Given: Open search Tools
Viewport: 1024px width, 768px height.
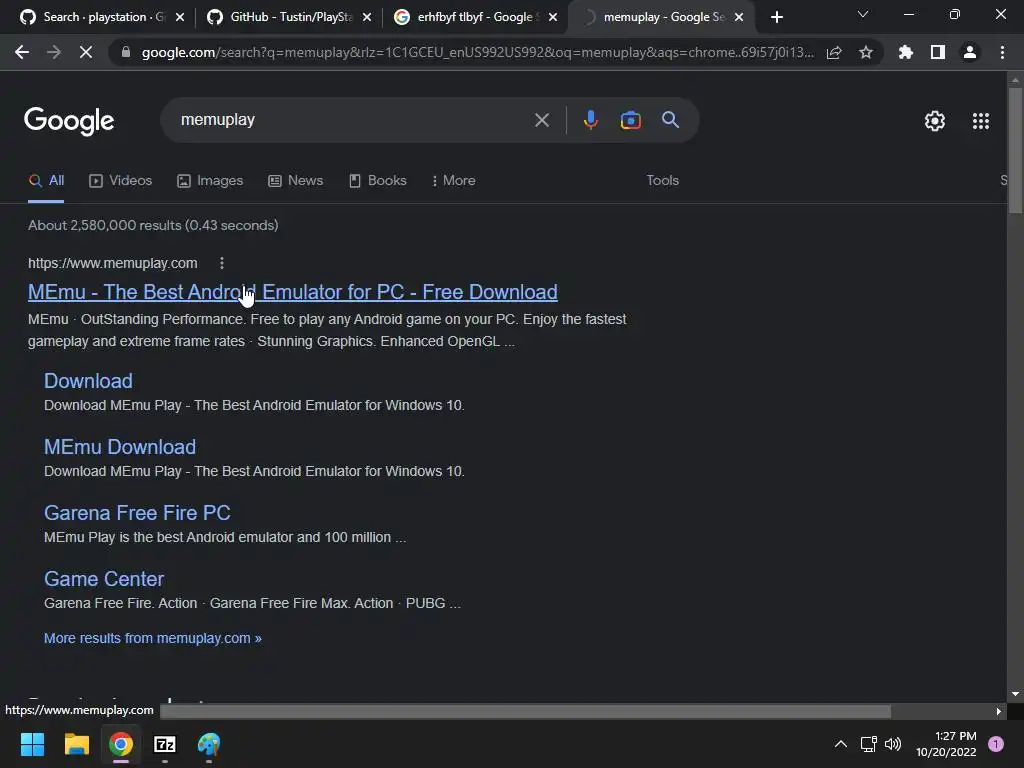Looking at the screenshot, I should point(662,180).
